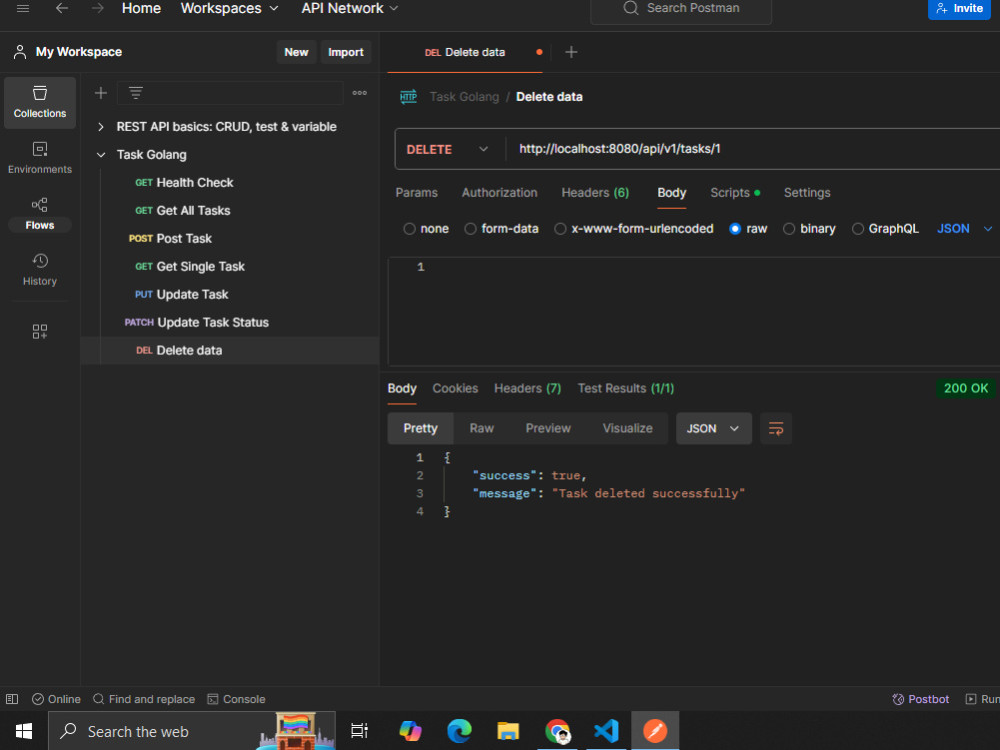Click the Online status indicator

click(x=56, y=700)
